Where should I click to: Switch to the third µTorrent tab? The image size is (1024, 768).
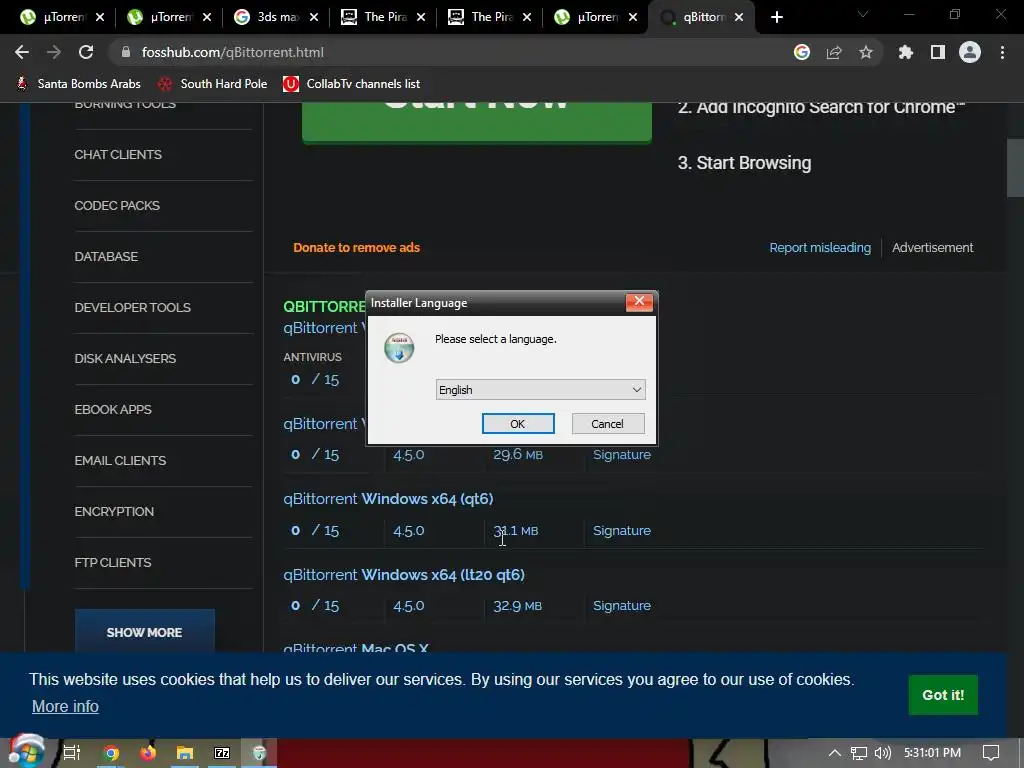tap(588, 17)
